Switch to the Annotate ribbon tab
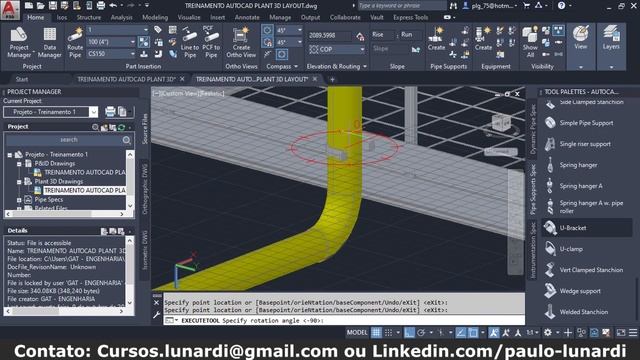 tap(247, 18)
